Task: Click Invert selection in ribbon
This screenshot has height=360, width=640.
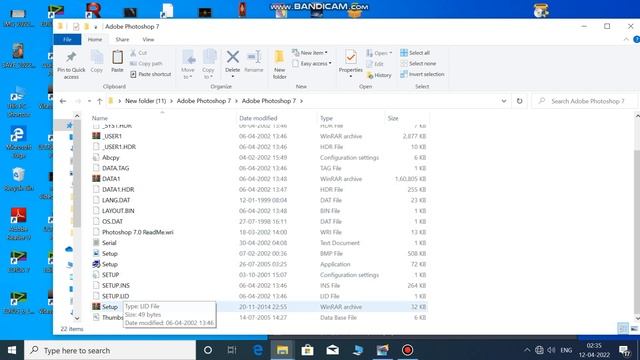Action: click(x=422, y=74)
